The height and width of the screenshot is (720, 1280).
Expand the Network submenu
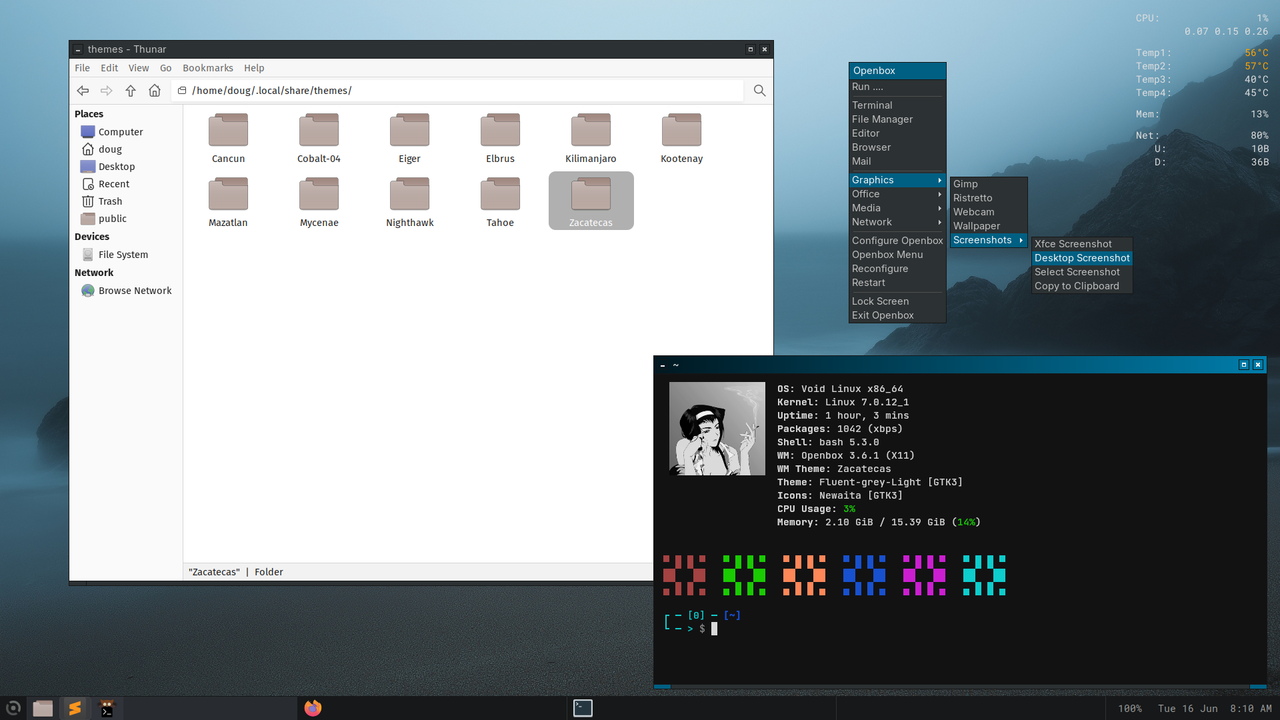point(897,222)
